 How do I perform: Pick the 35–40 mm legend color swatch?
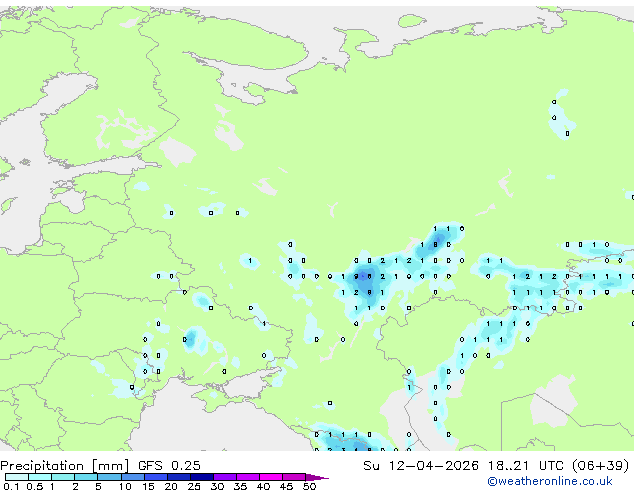248,477
